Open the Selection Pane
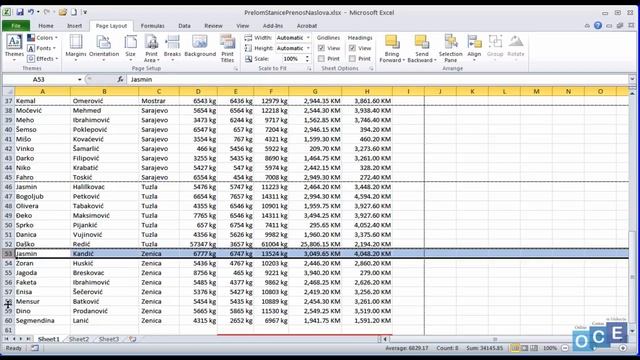640x360 pixels. [x=451, y=48]
